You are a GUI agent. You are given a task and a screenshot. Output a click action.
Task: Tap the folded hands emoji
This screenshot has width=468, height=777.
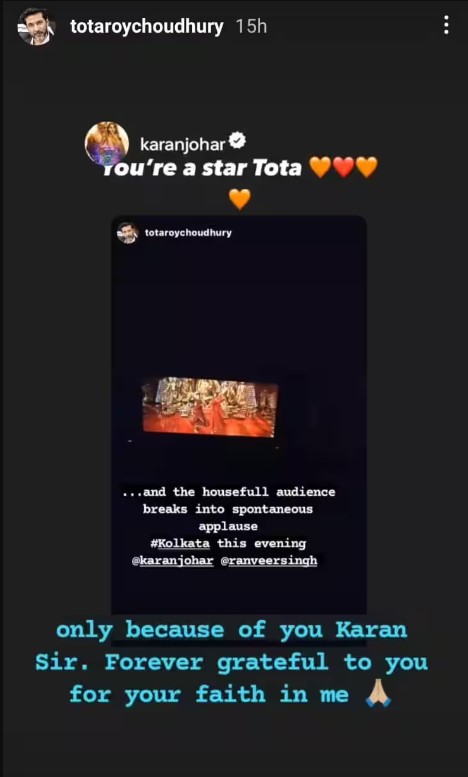point(378,695)
